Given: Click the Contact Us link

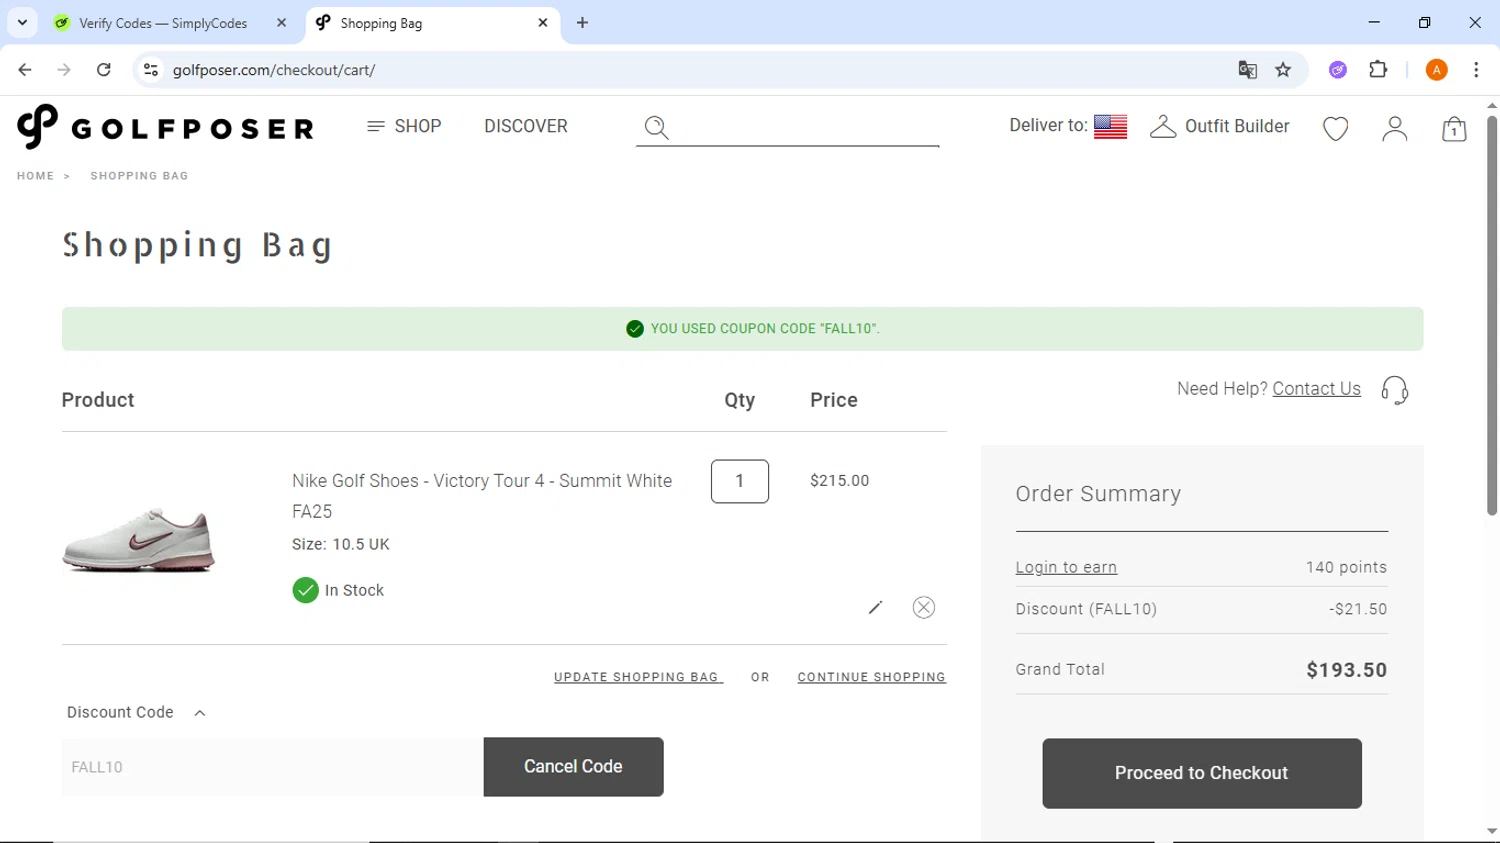Looking at the screenshot, I should tap(1316, 389).
